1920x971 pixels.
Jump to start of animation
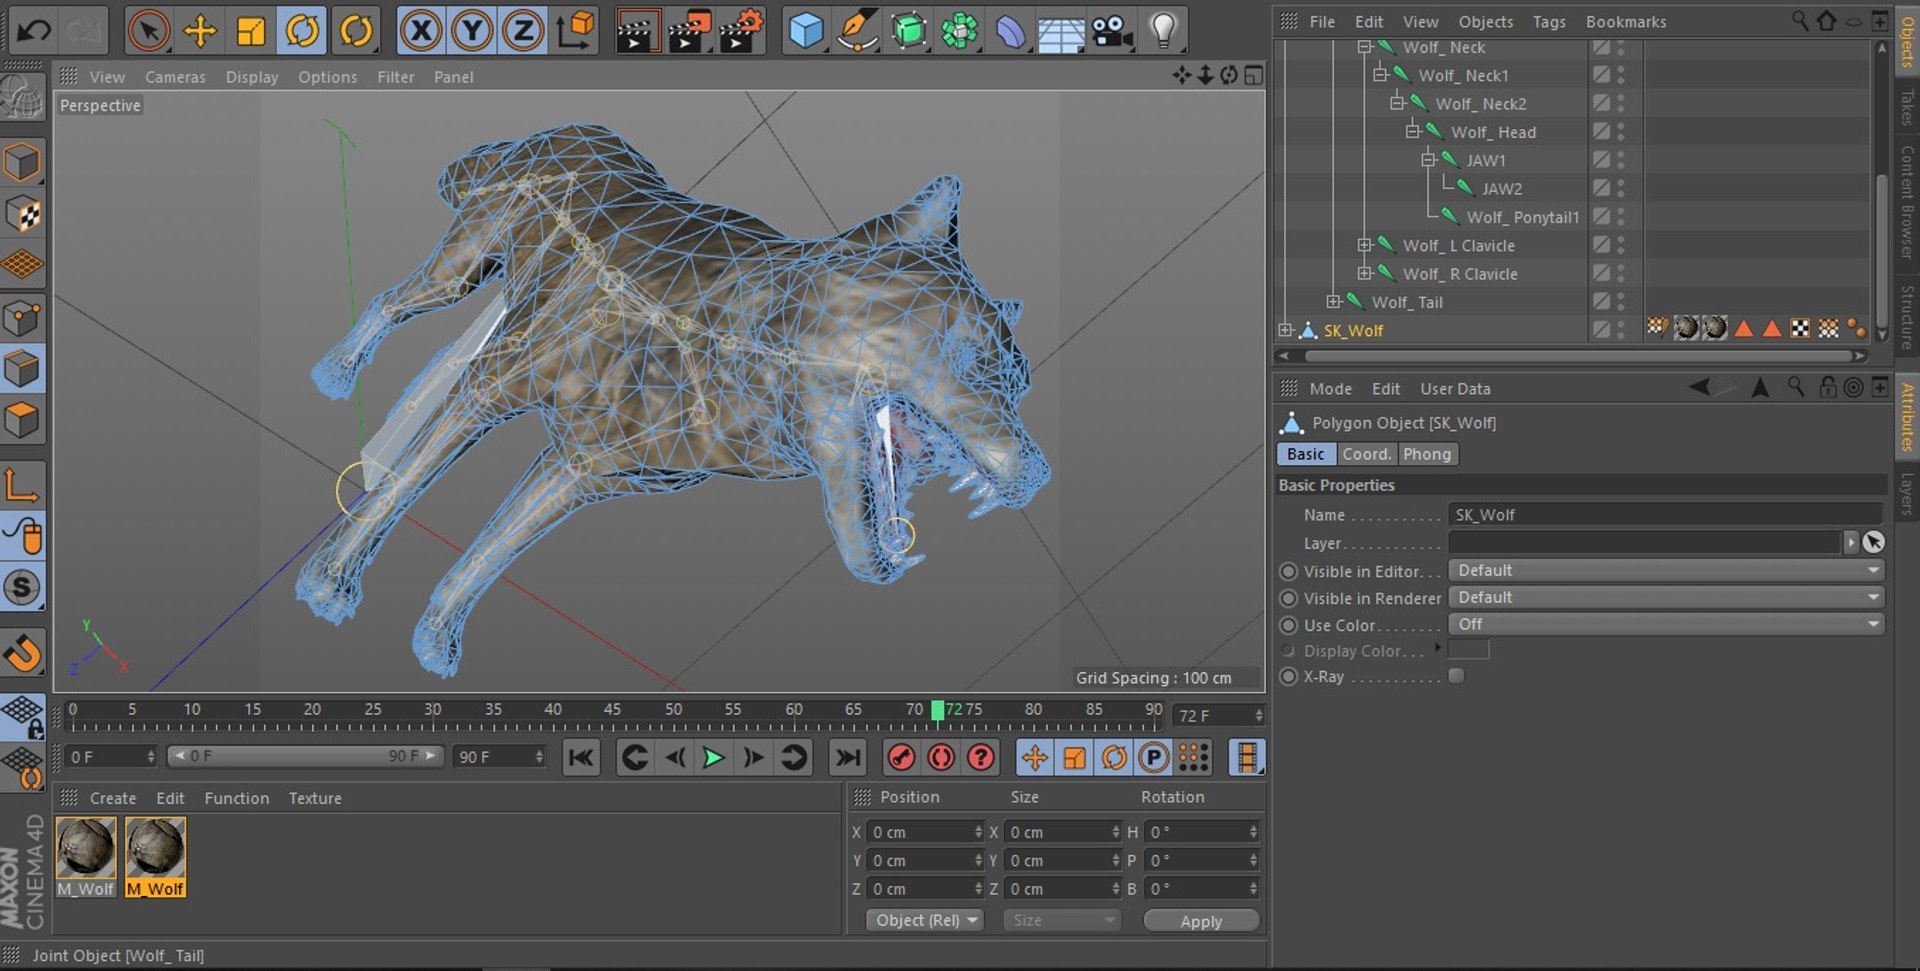(x=581, y=758)
